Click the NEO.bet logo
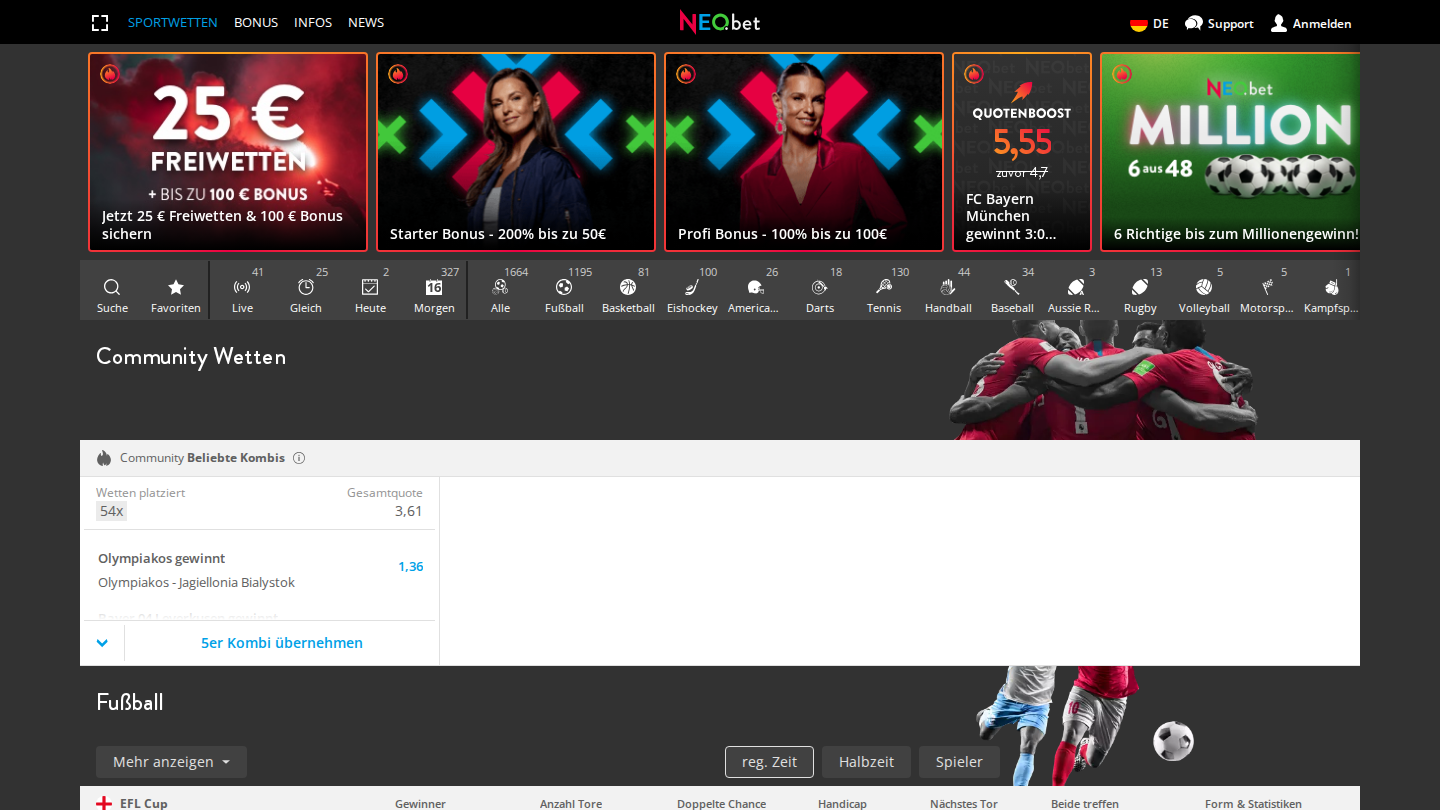The image size is (1440, 810). pyautogui.click(x=720, y=22)
